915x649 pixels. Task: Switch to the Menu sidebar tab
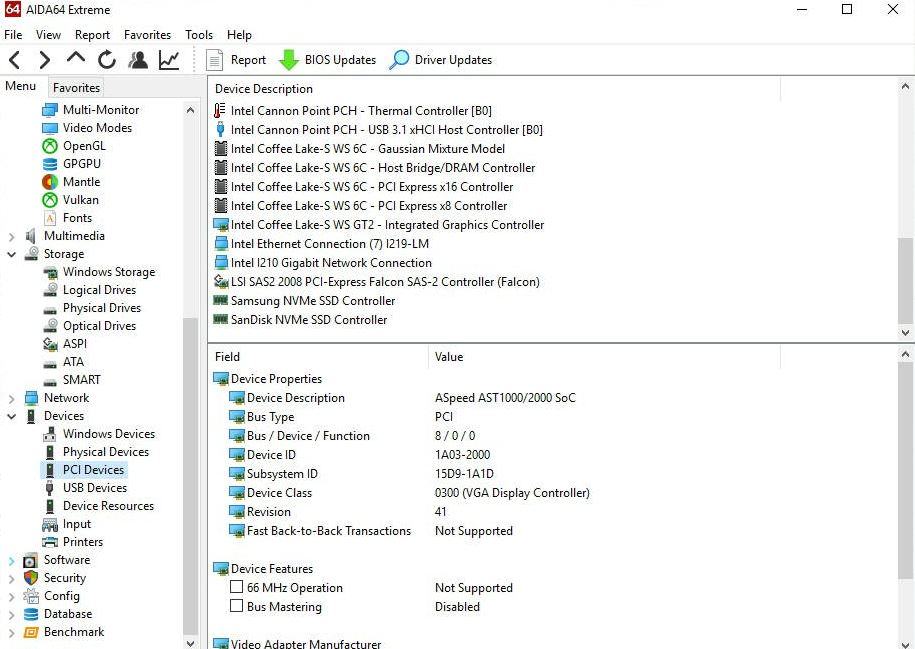(20, 86)
